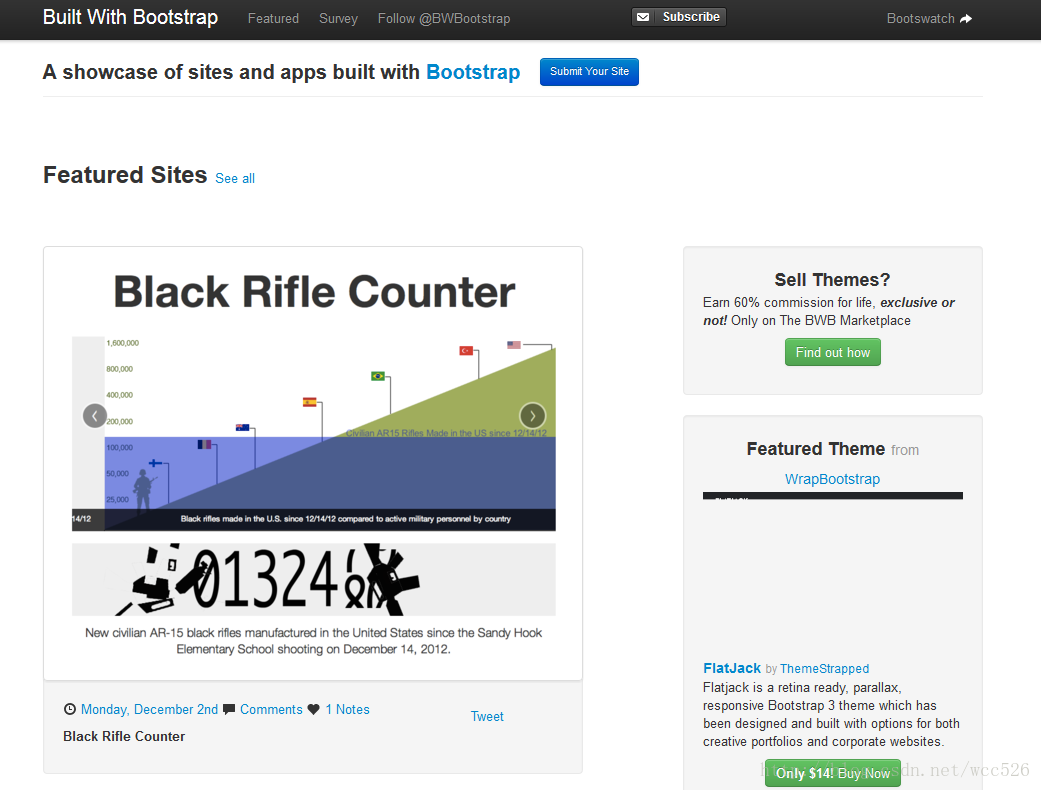The image size is (1041, 790).
Task: Open the Survey nav item
Action: (x=339, y=19)
